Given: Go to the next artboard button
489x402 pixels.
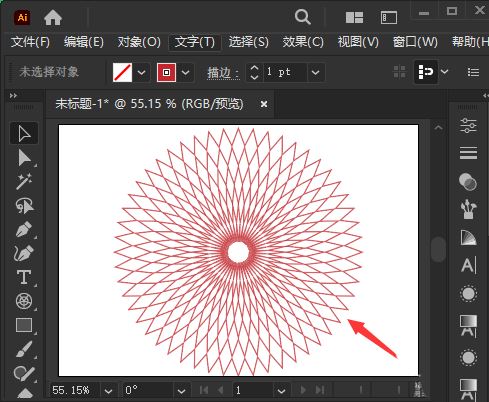Looking at the screenshot, I should pos(303,390).
